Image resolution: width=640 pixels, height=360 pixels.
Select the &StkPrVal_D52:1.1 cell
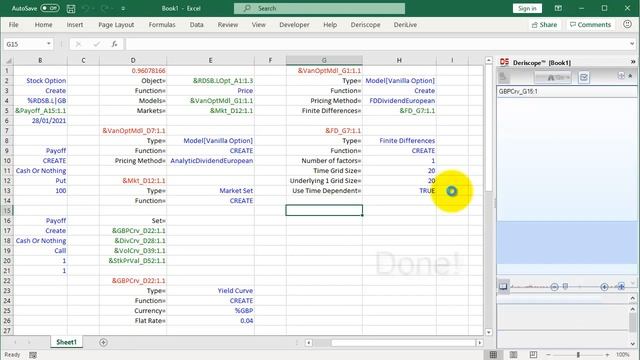click(x=133, y=260)
